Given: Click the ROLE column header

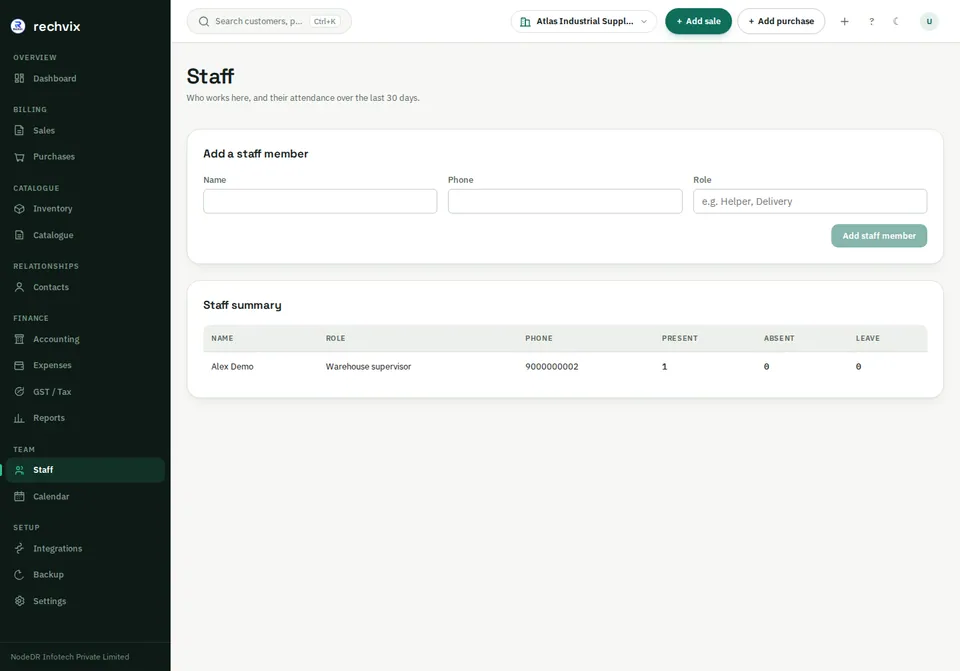Looking at the screenshot, I should click(x=336, y=339).
